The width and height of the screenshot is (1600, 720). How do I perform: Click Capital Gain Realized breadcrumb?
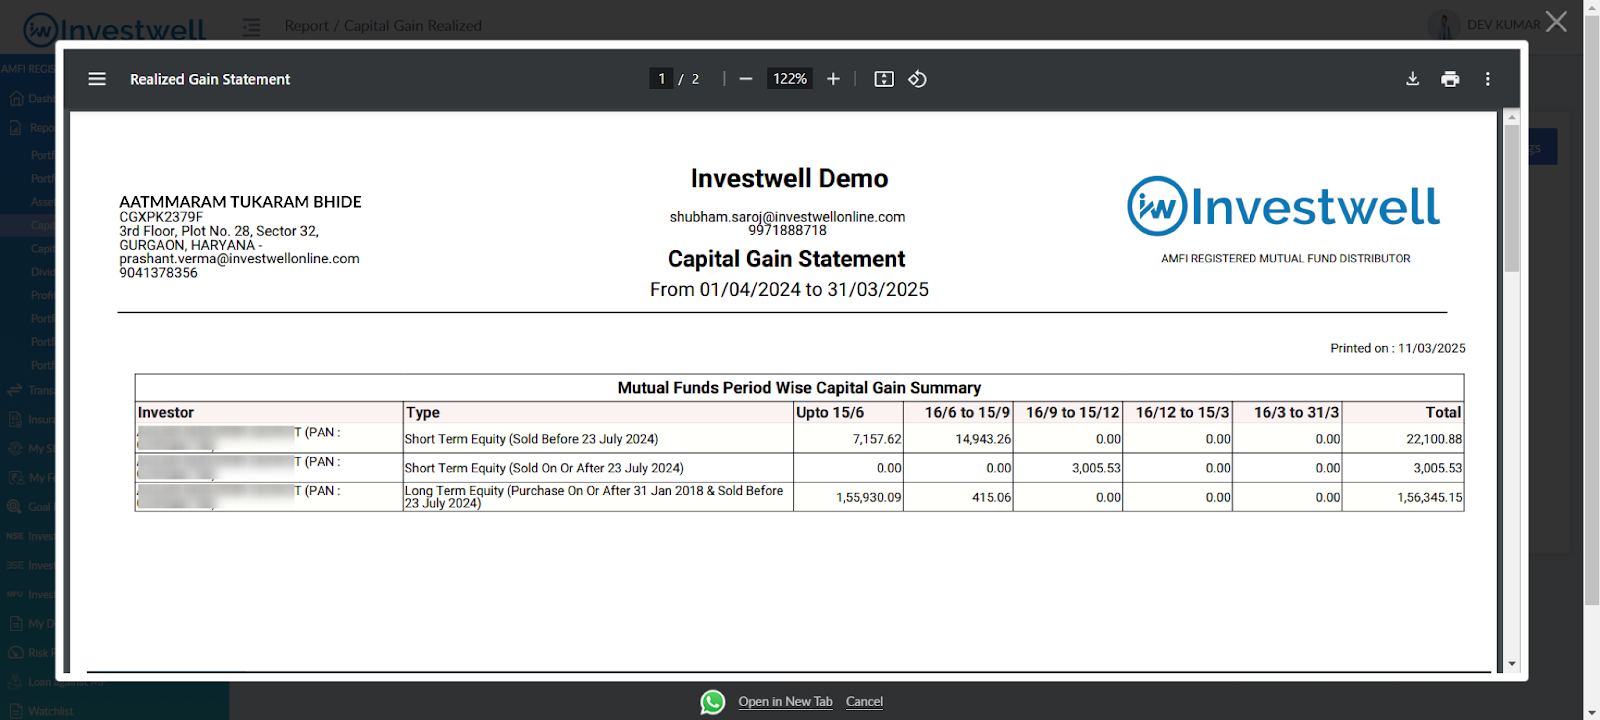click(413, 26)
